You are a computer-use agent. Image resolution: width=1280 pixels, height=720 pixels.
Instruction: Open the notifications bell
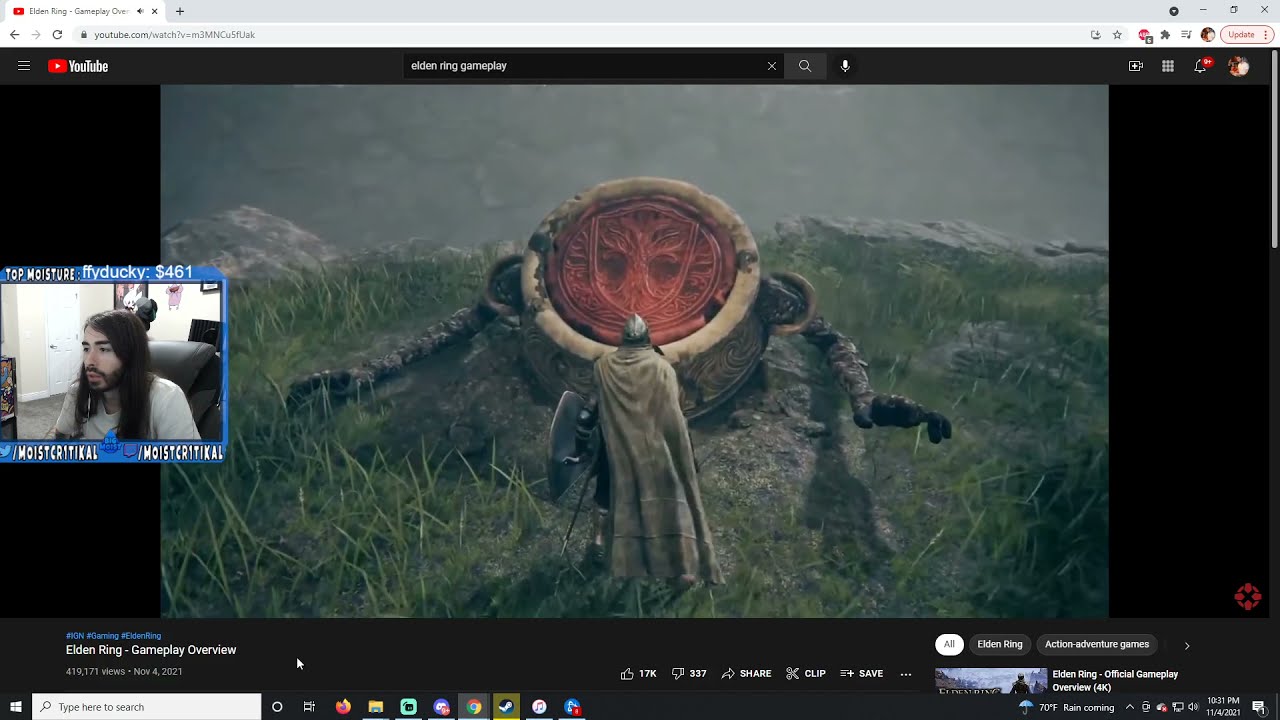(x=1200, y=66)
